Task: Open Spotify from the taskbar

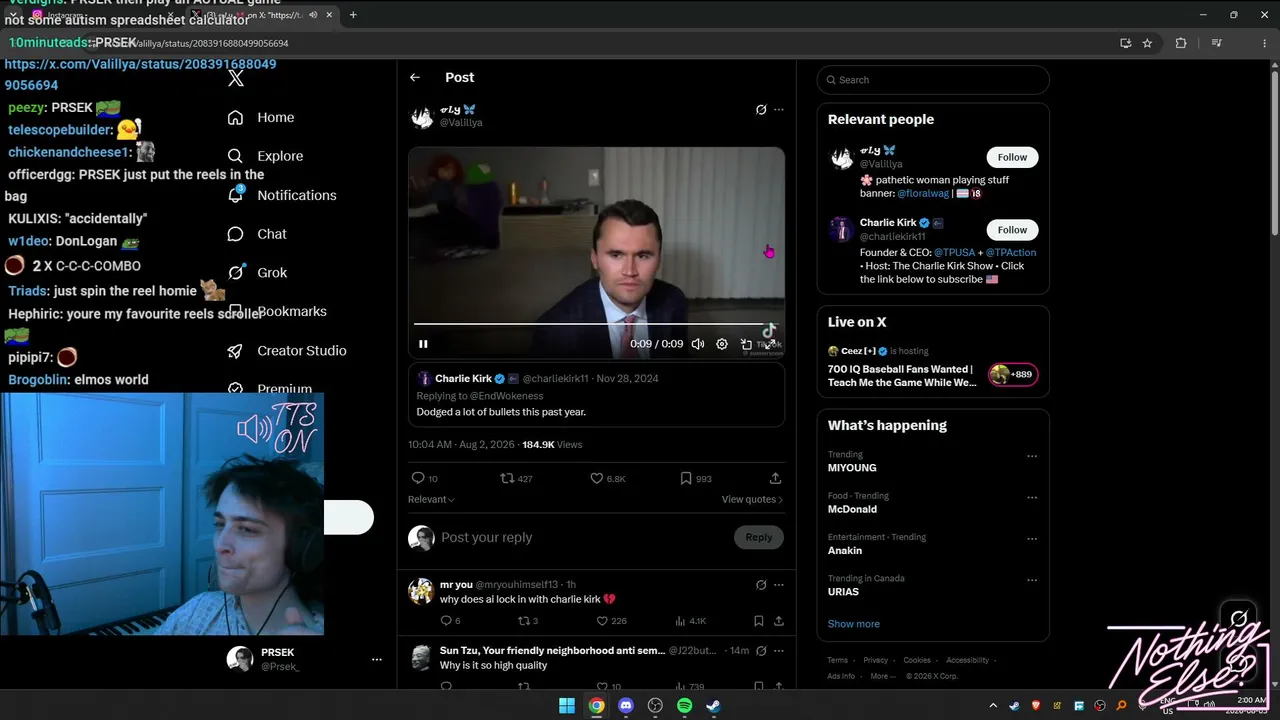Action: [684, 706]
